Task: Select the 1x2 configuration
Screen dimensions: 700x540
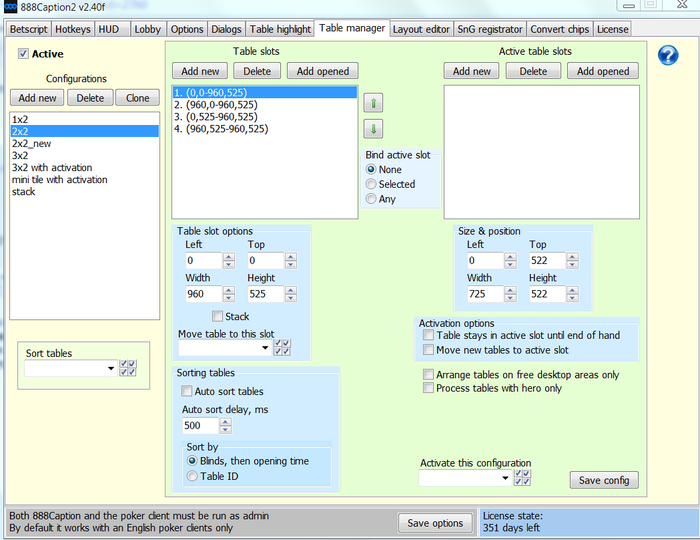Action: tap(84, 120)
